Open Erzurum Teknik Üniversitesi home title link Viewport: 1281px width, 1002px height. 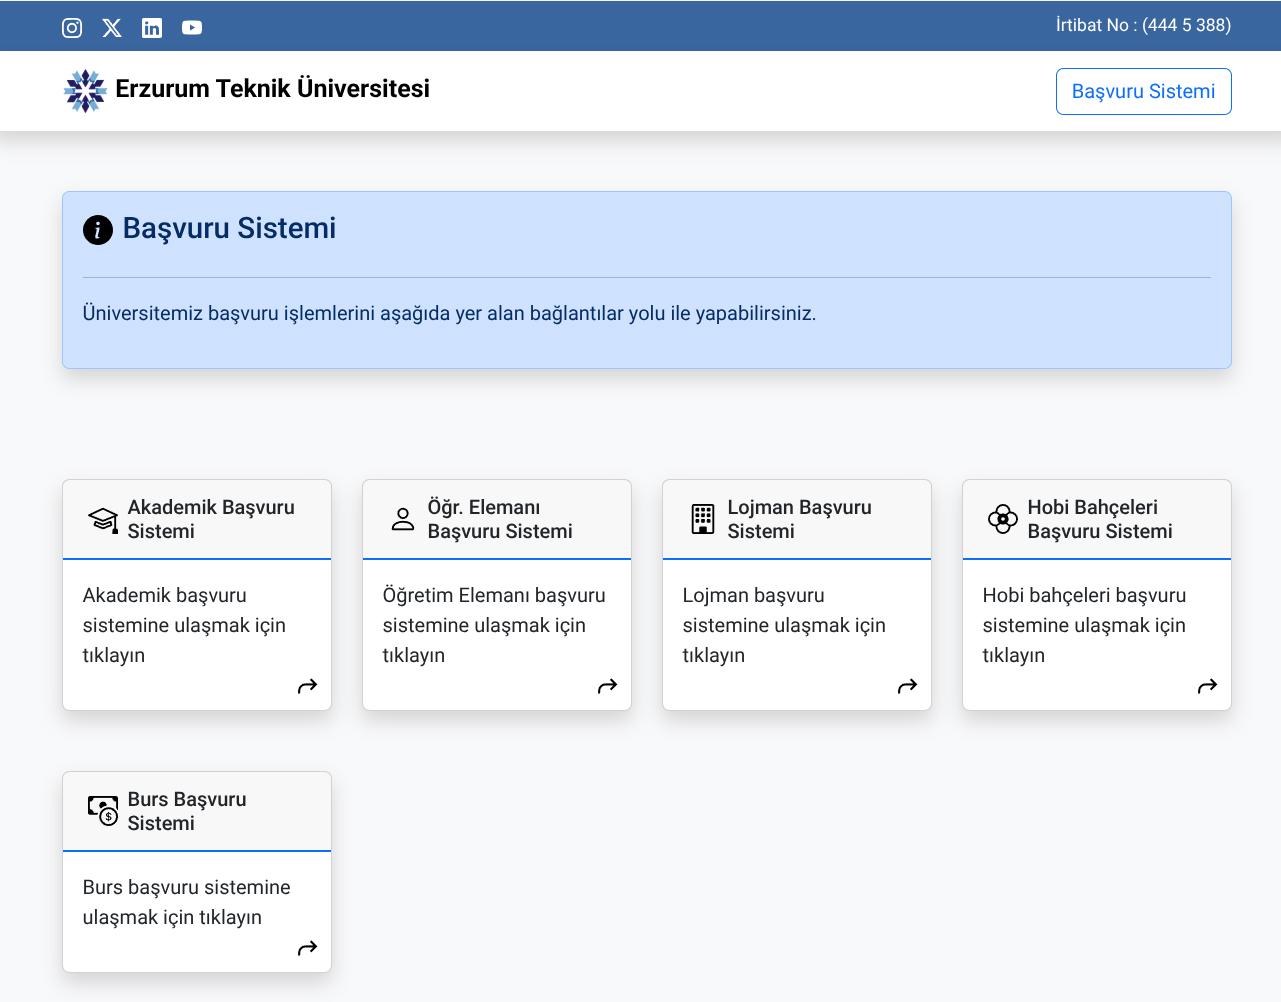(x=272, y=89)
